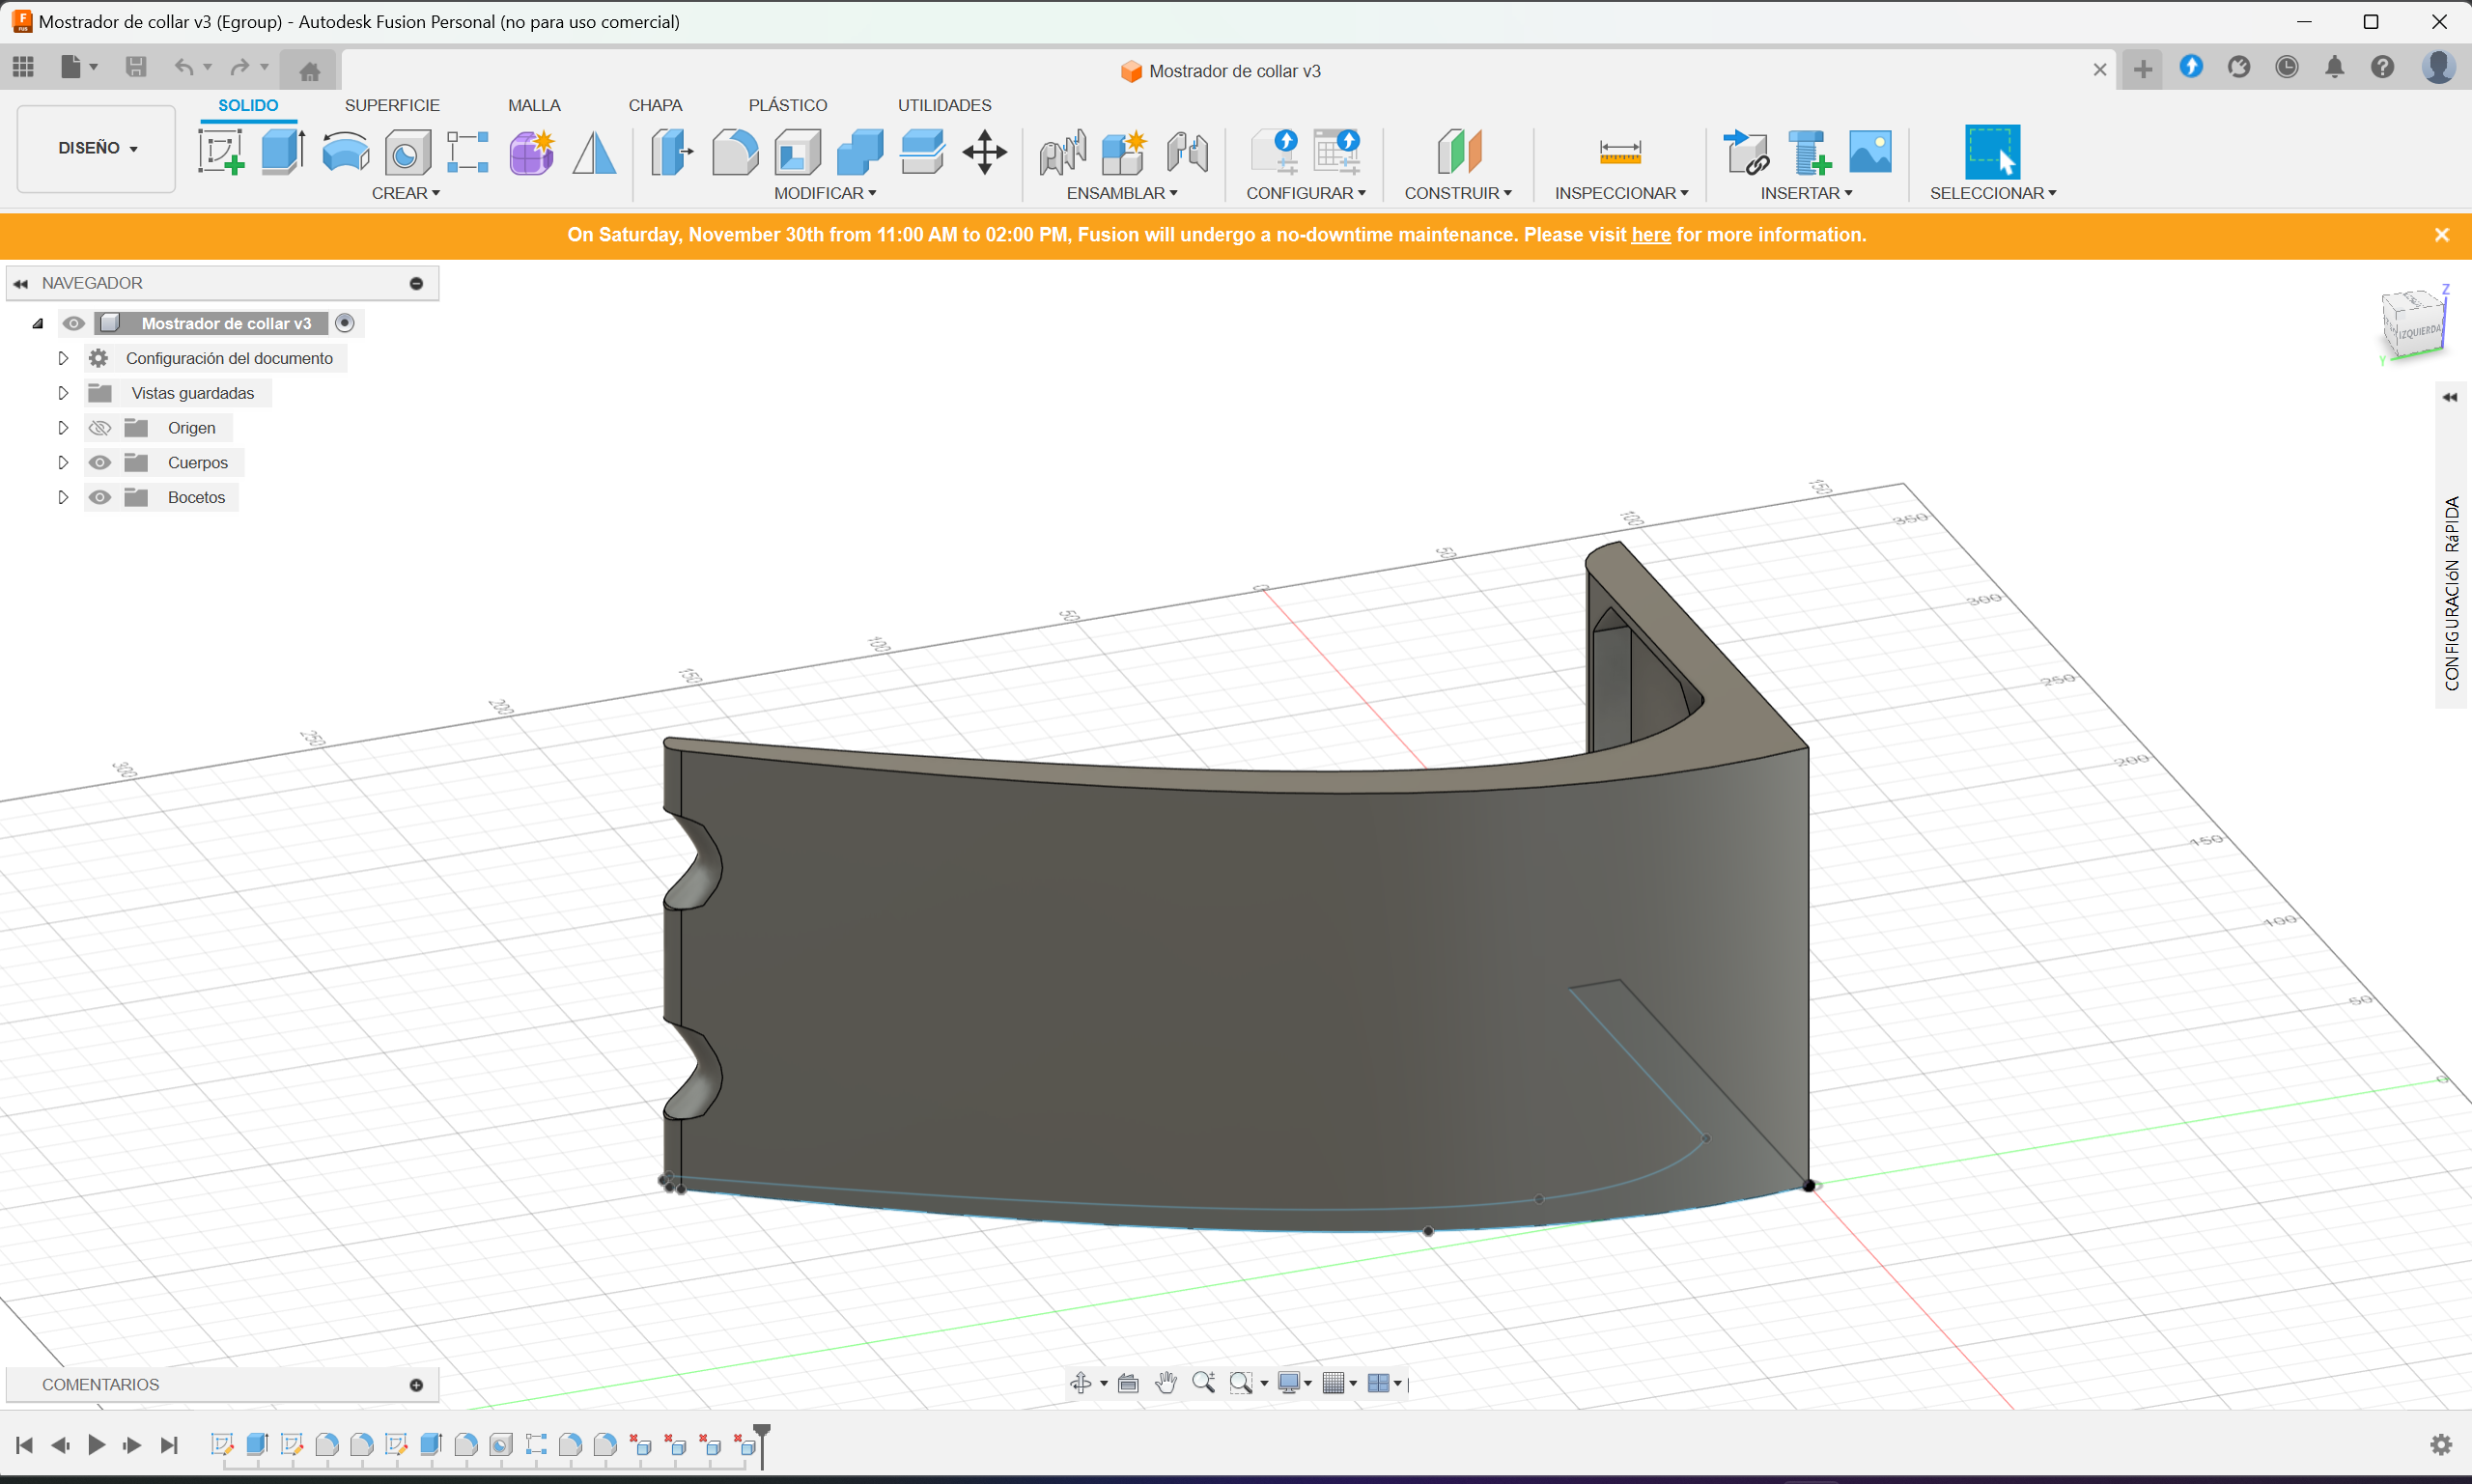This screenshot has width=2472, height=1484.
Task: Select the Create Sketch tool
Action: pyautogui.click(x=221, y=152)
